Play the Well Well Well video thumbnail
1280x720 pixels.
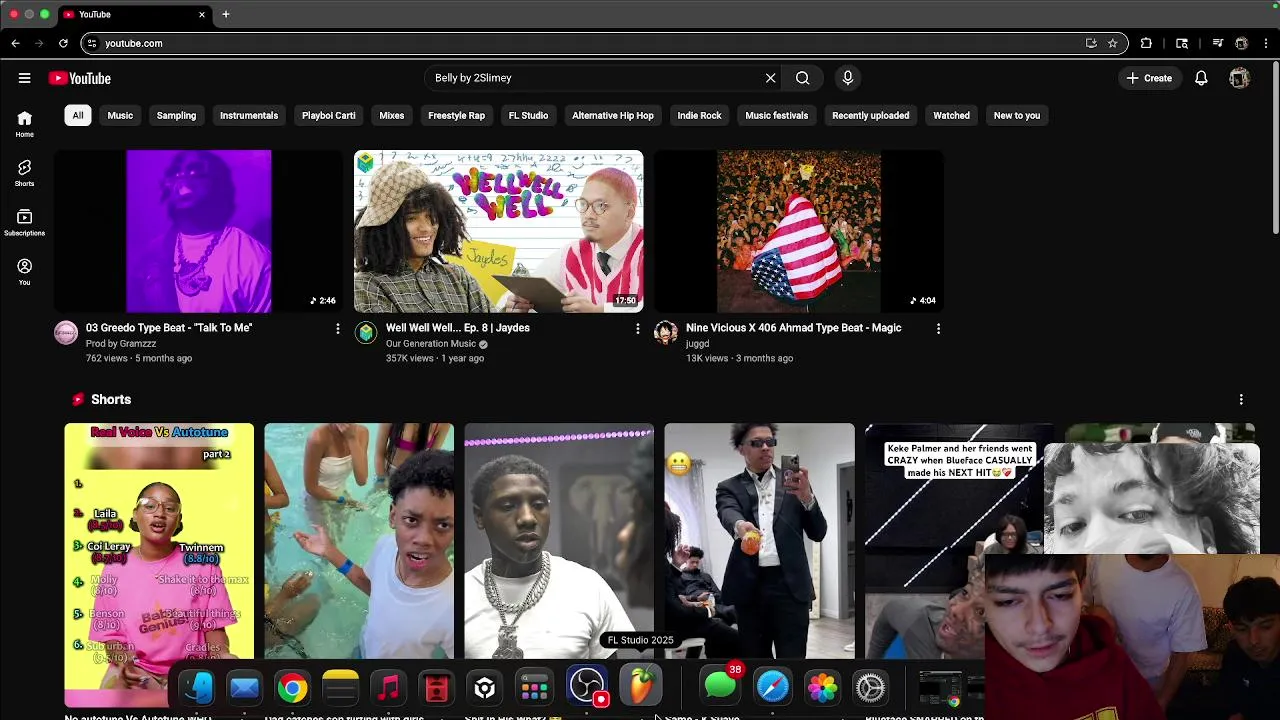click(498, 231)
